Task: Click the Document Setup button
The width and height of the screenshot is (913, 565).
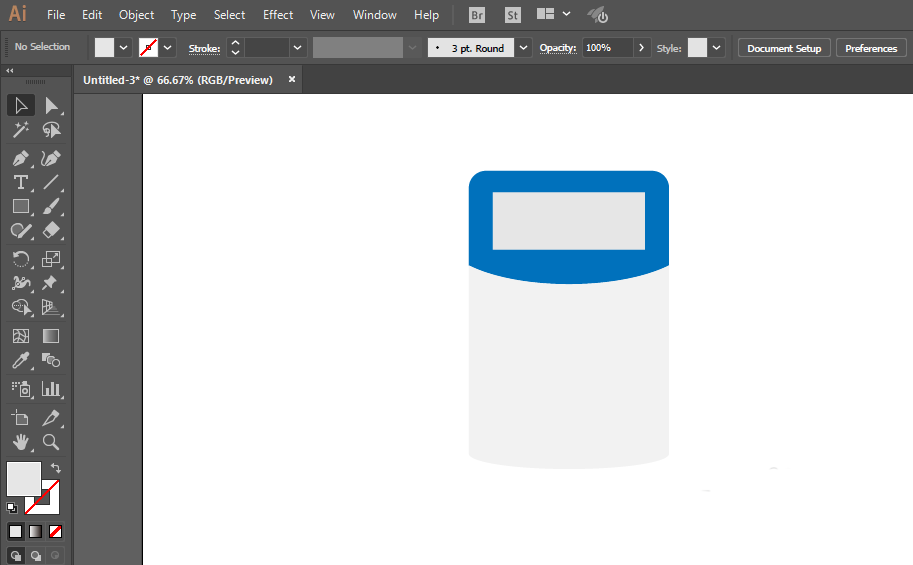Action: coord(784,48)
